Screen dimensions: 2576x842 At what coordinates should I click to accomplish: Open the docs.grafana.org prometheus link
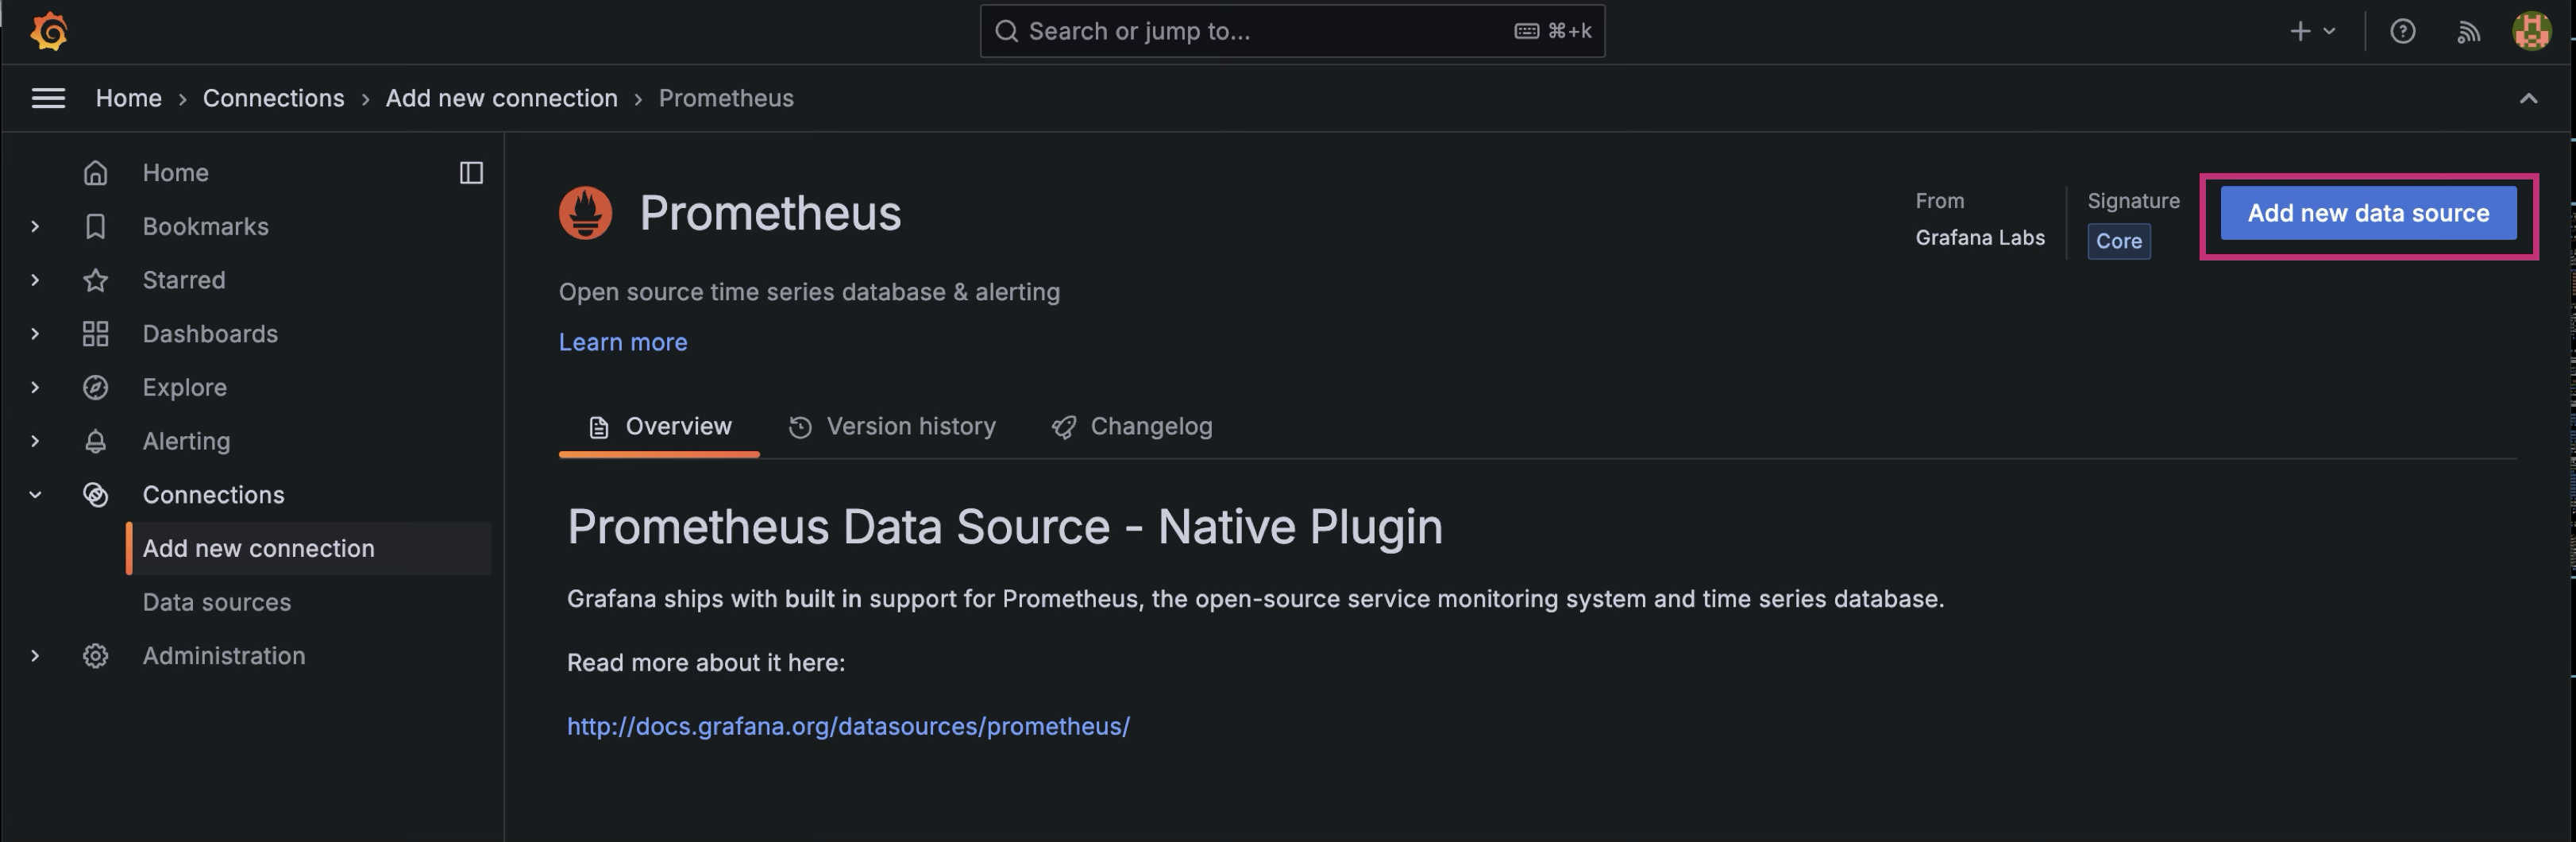(848, 727)
